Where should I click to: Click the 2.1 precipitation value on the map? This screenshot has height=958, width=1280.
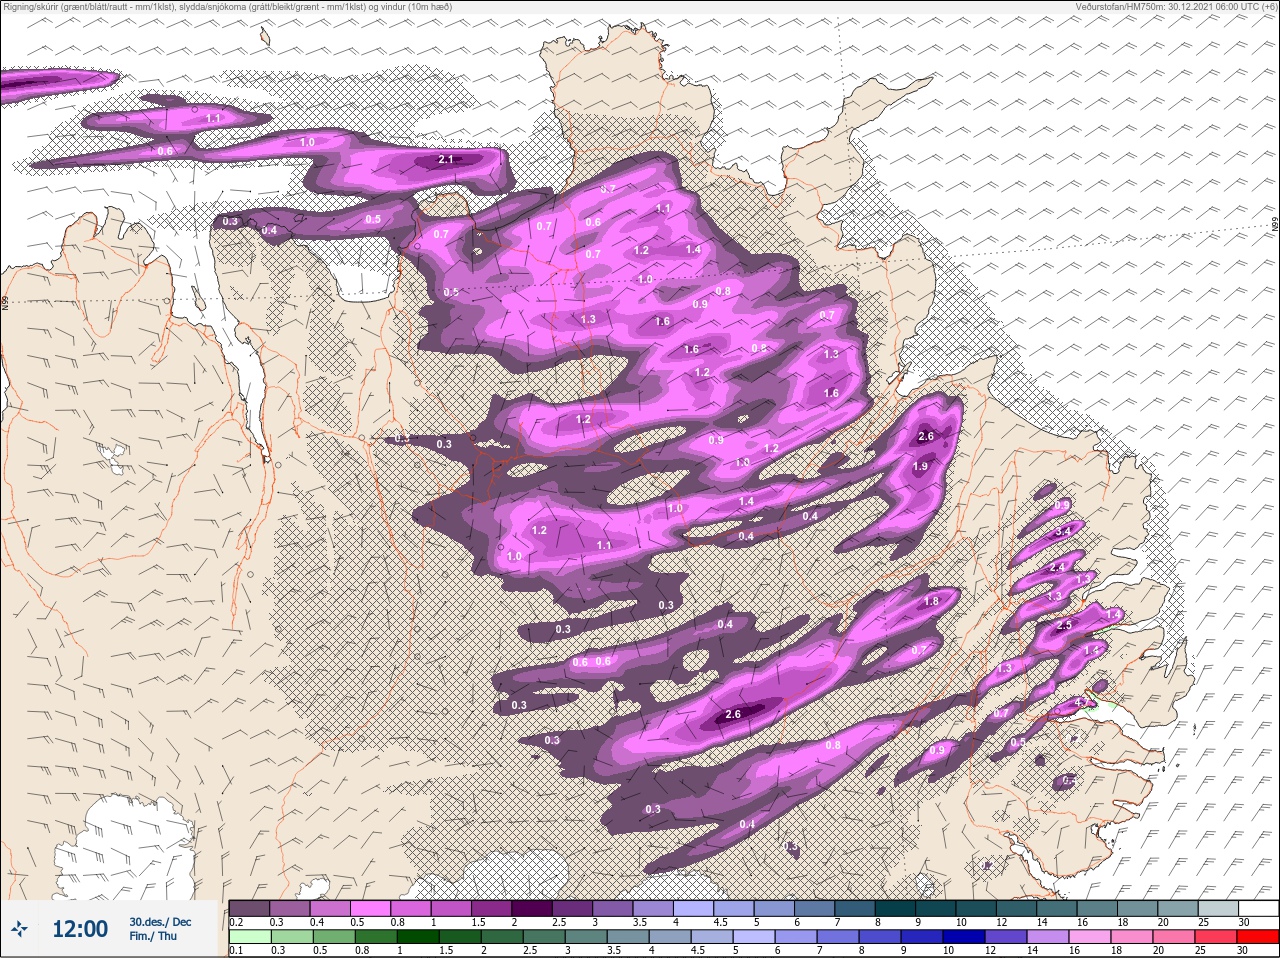[x=447, y=160]
